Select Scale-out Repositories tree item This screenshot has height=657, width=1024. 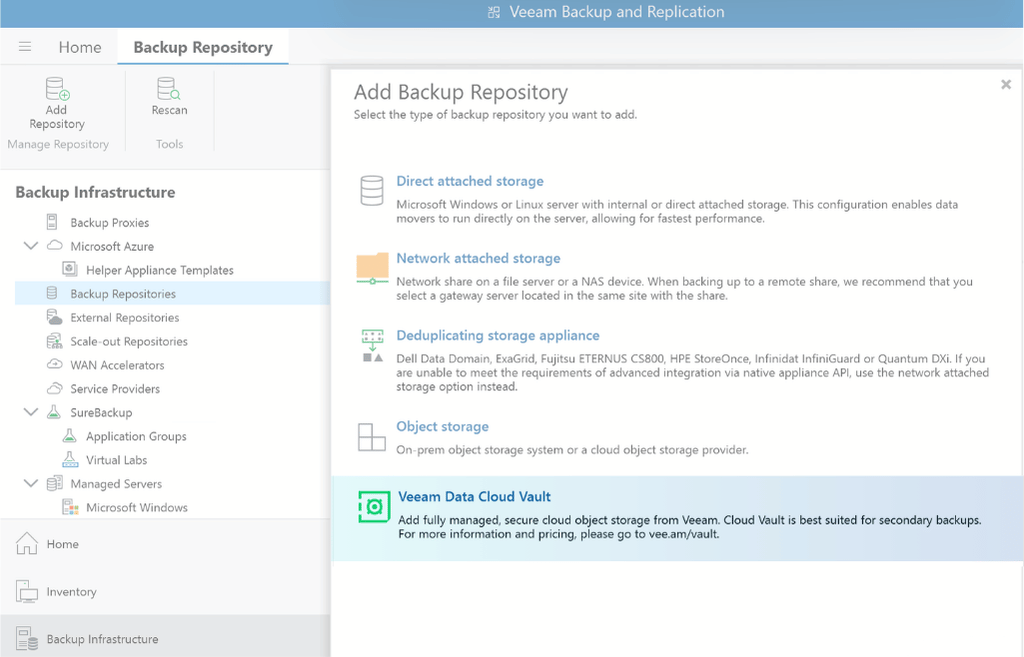[x=129, y=342]
